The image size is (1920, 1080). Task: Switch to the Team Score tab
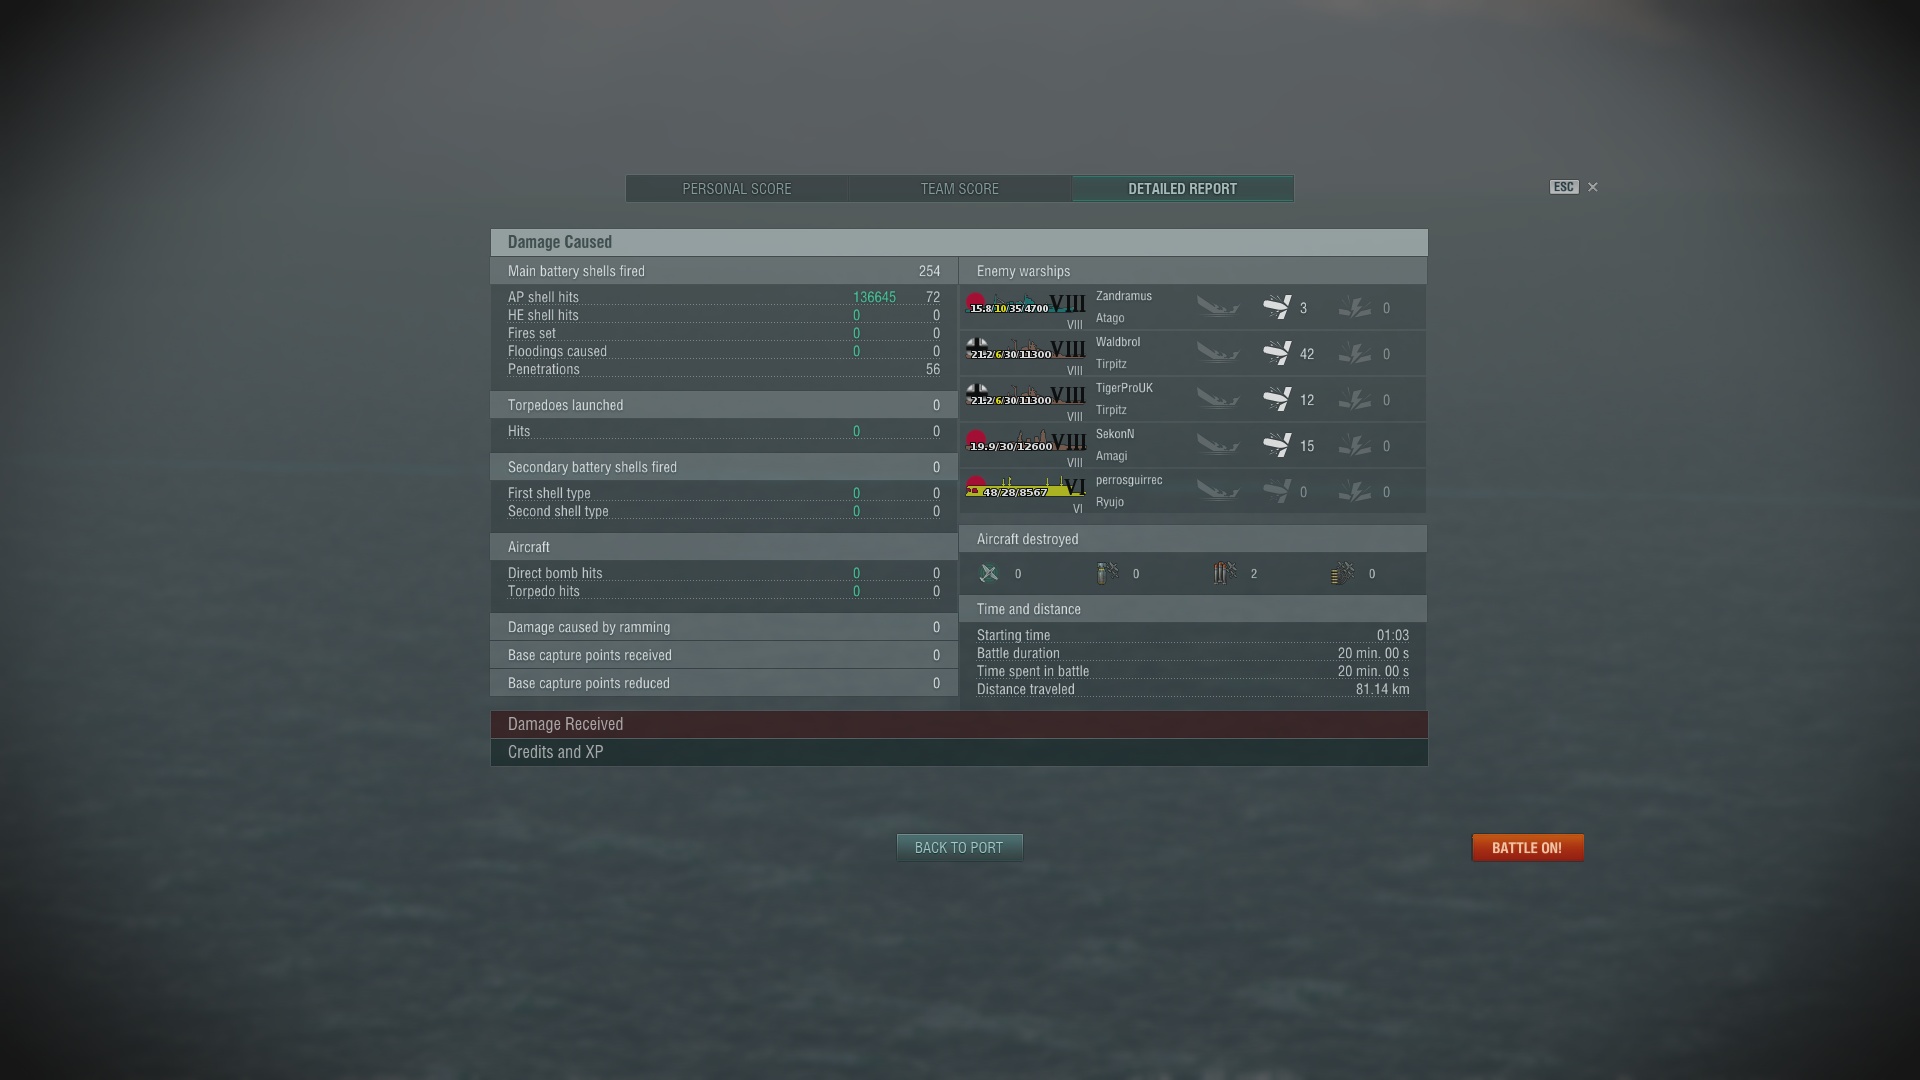click(960, 189)
